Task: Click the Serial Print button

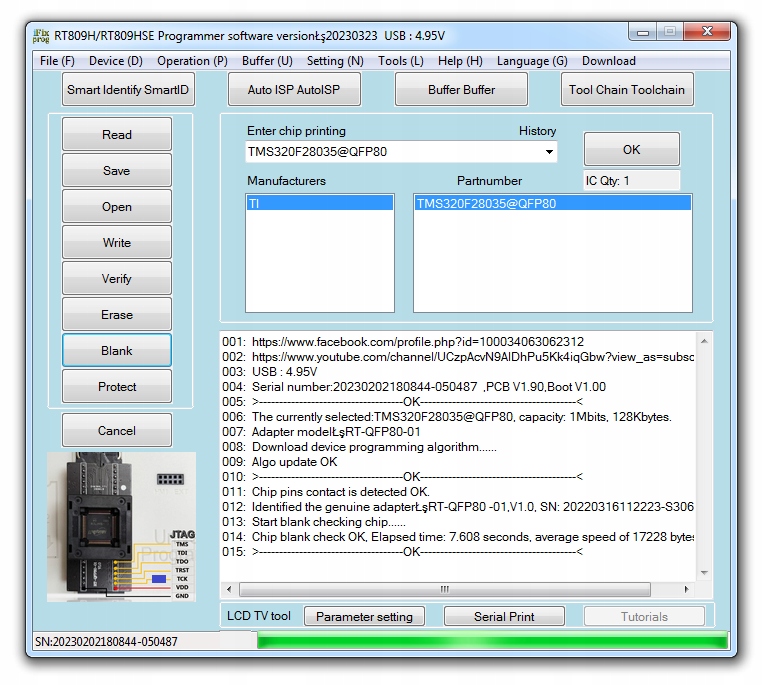Action: [x=504, y=617]
